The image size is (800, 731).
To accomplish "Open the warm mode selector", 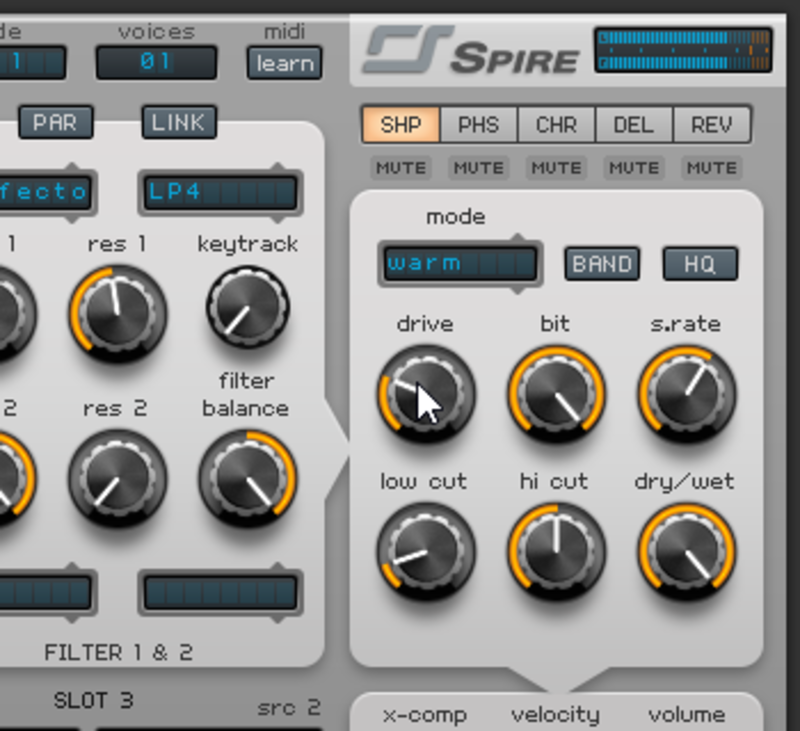I will (460, 264).
